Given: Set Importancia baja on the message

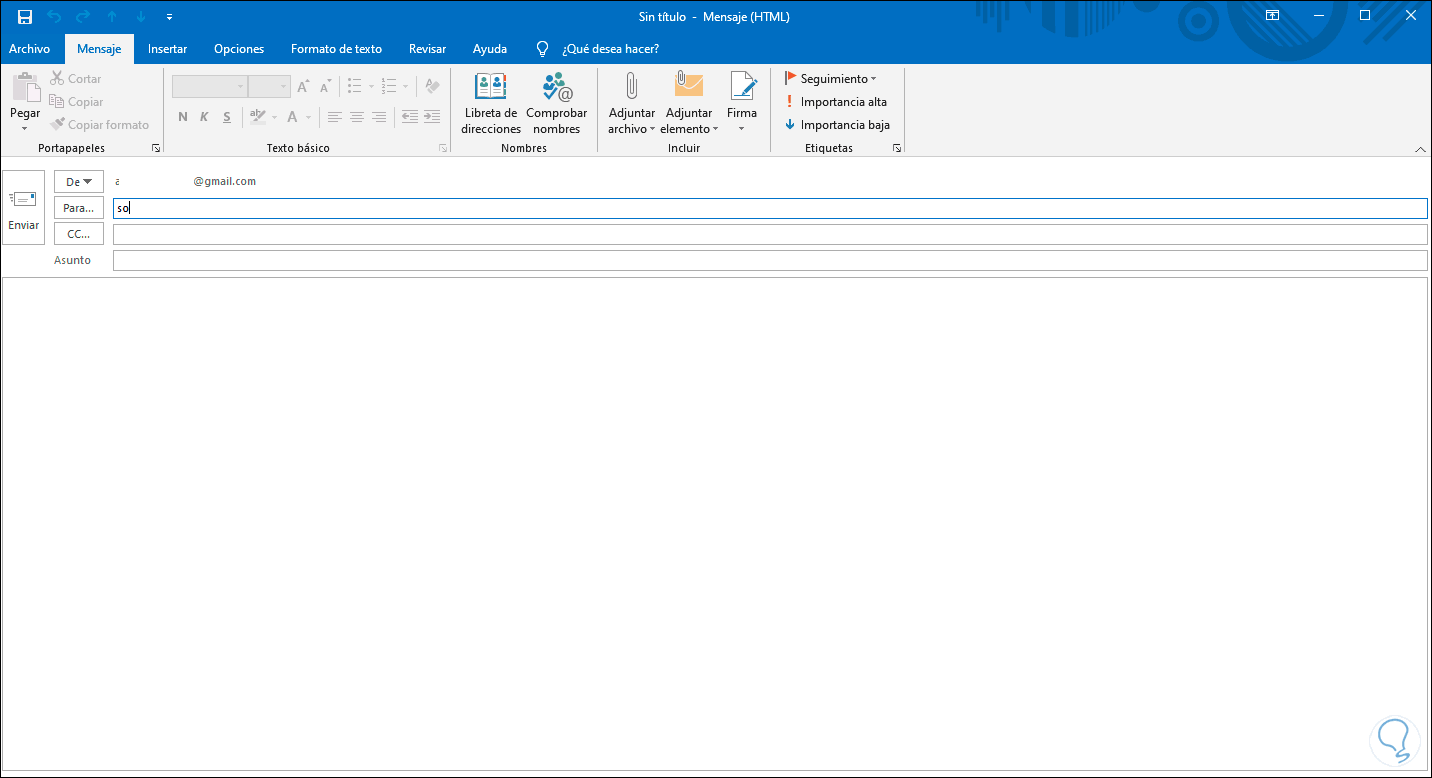Looking at the screenshot, I should click(837, 125).
